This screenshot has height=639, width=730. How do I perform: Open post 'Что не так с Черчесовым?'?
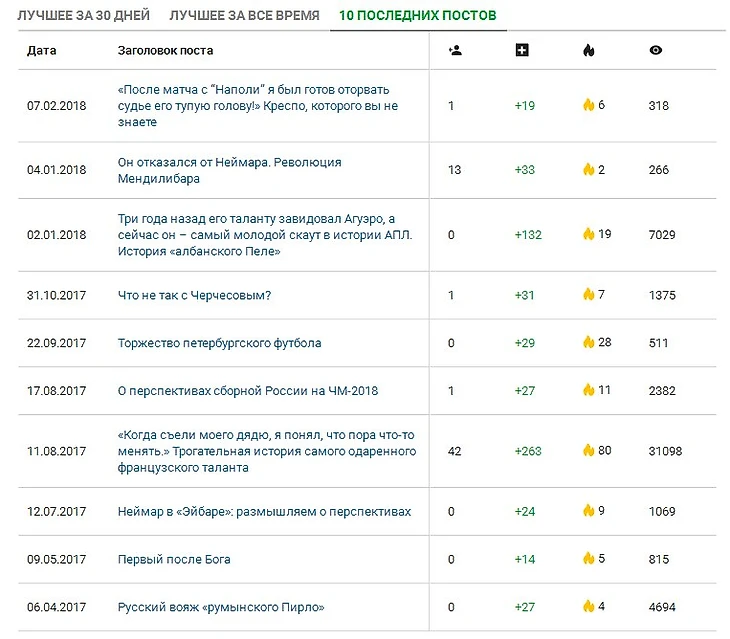tap(194, 295)
